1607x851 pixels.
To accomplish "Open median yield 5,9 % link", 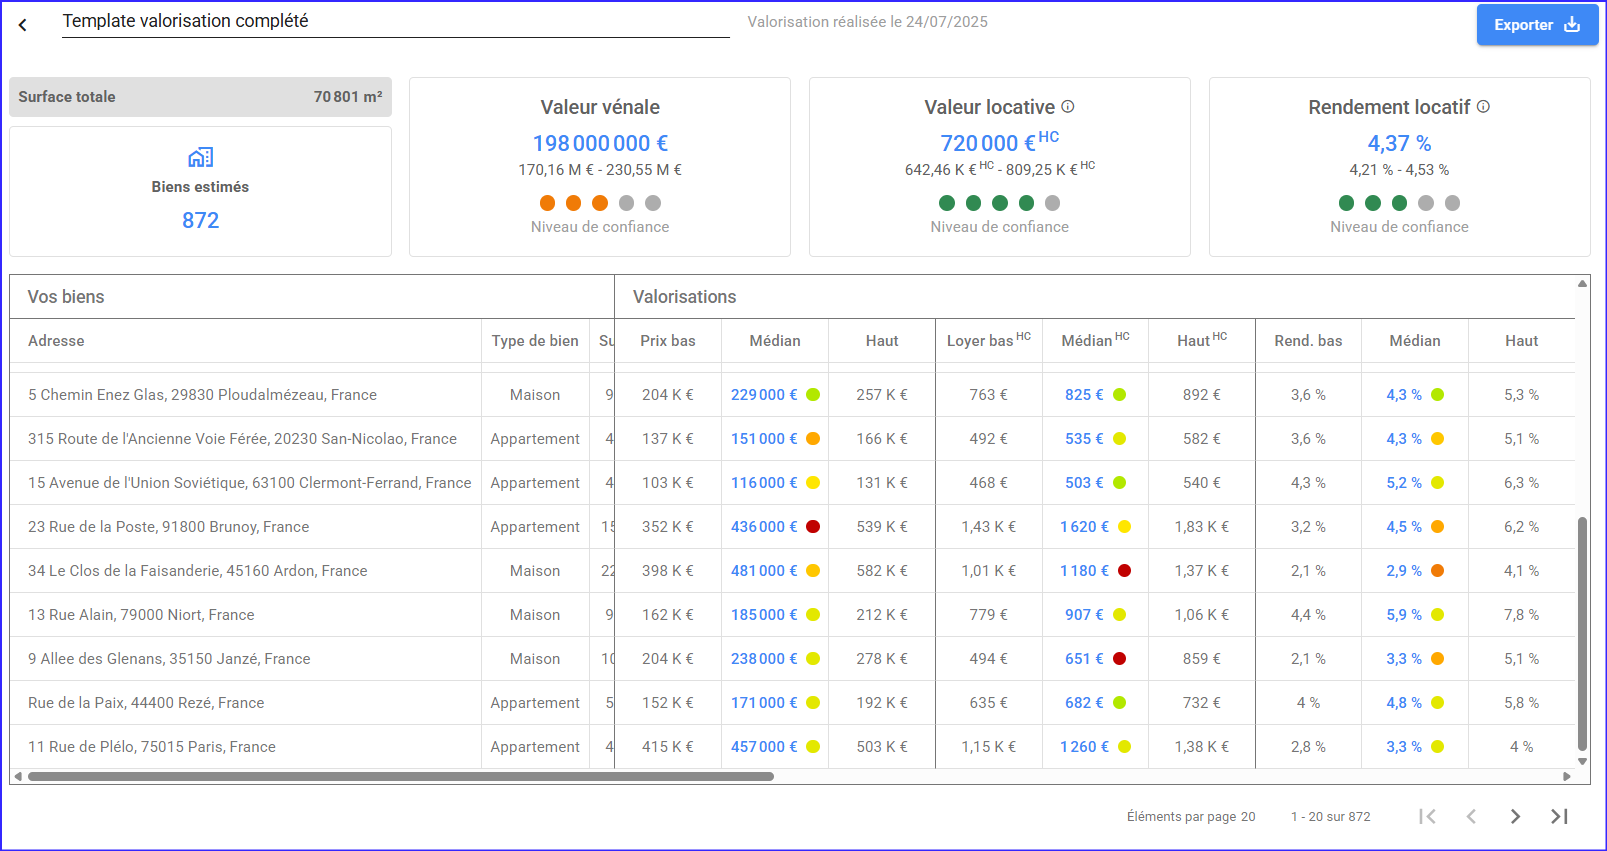I will pos(1404,615).
